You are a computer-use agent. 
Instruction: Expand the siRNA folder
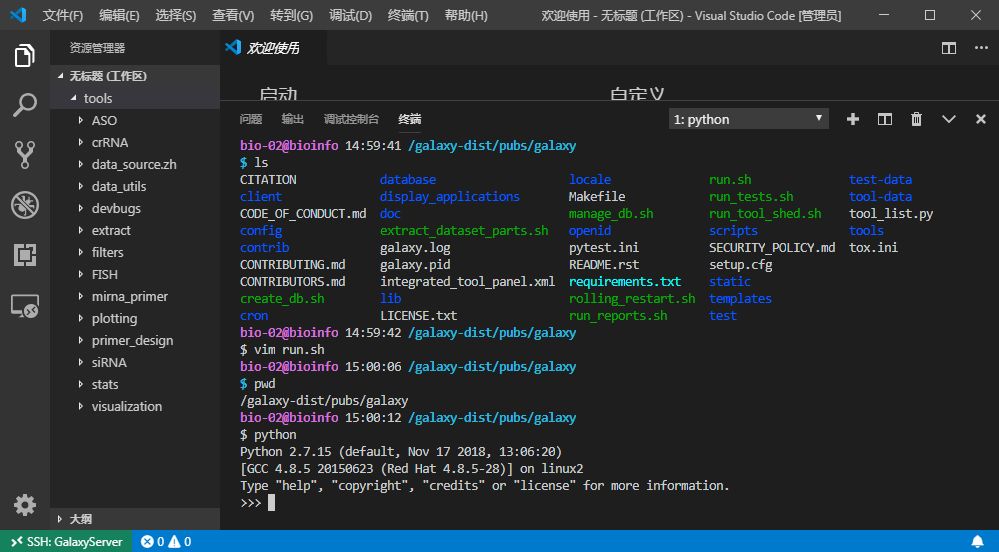135,362
